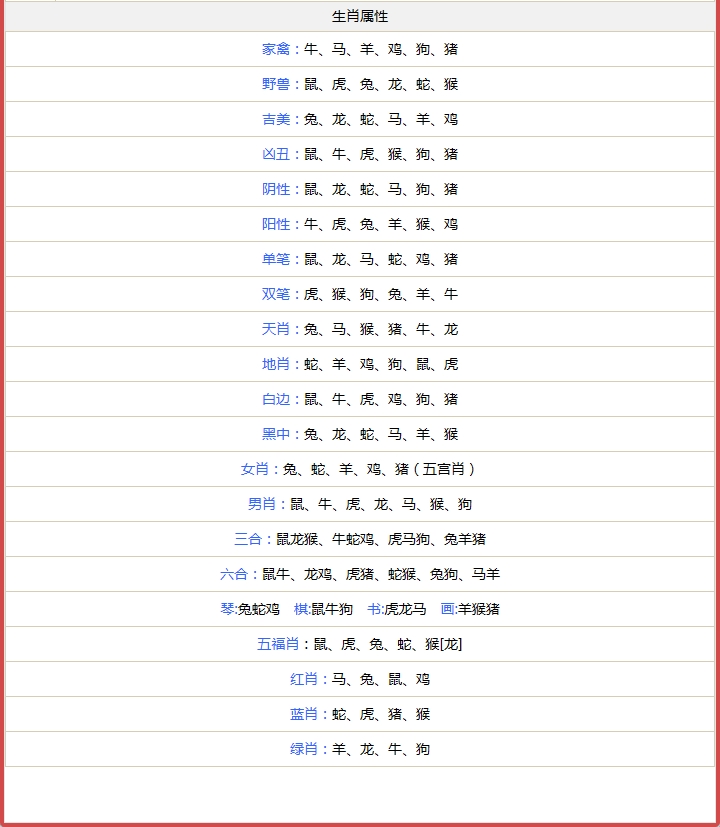Click the 阴性 row label
The width and height of the screenshot is (720, 827).
[x=276, y=189]
